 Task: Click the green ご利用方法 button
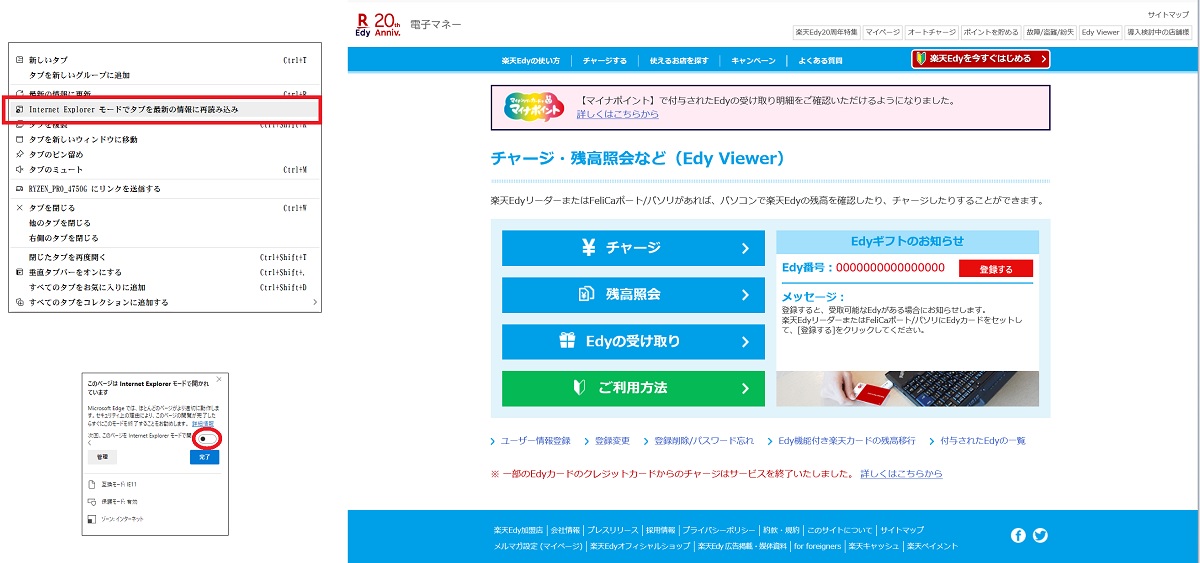633,388
